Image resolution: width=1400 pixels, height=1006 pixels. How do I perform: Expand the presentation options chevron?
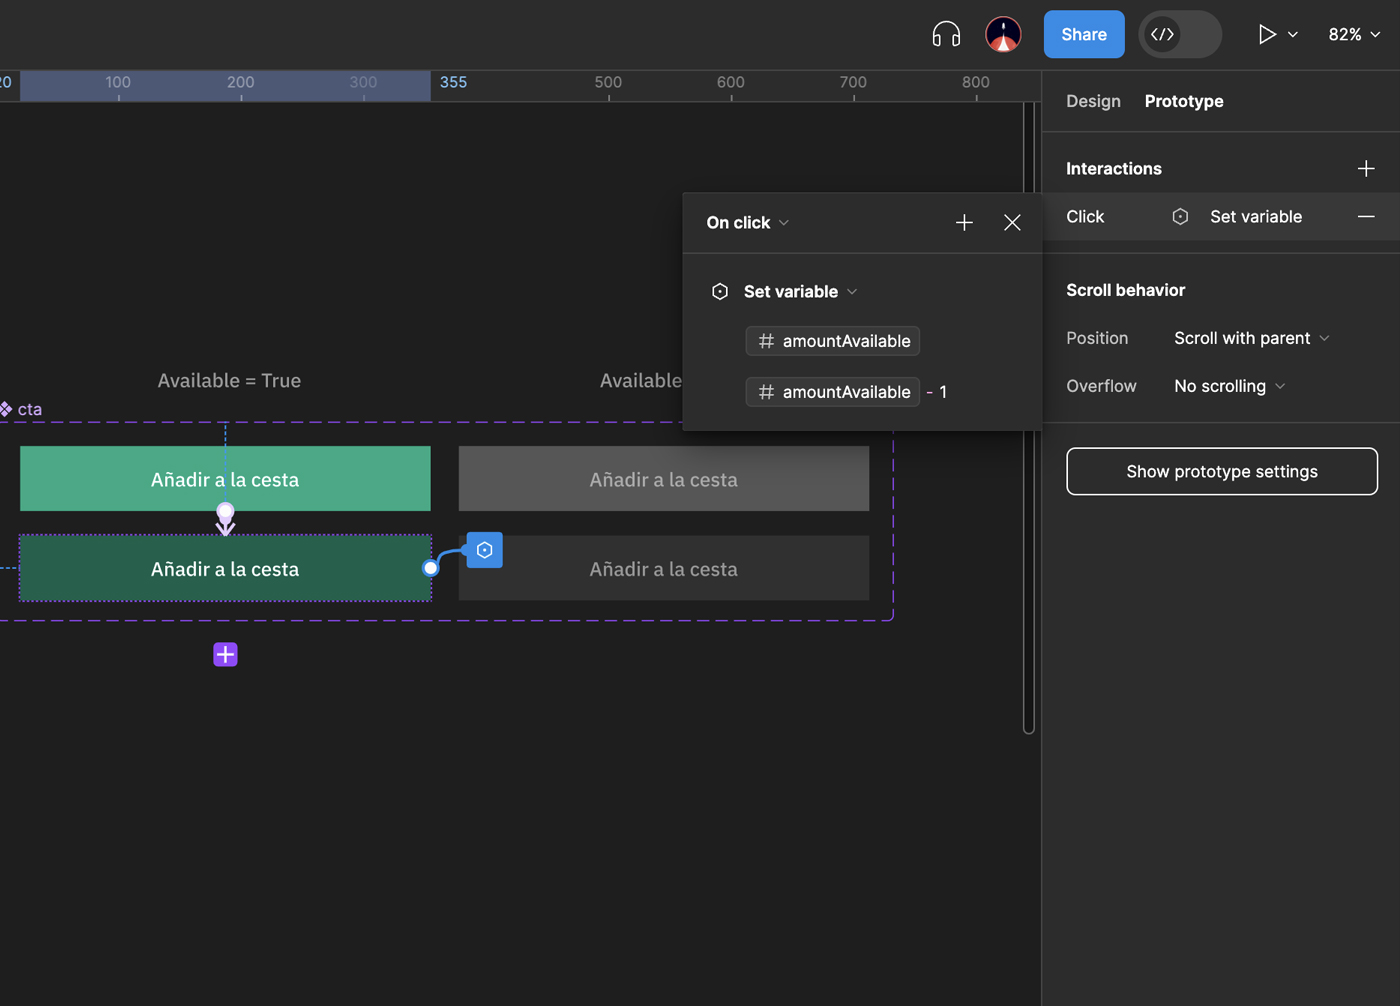coord(1293,35)
